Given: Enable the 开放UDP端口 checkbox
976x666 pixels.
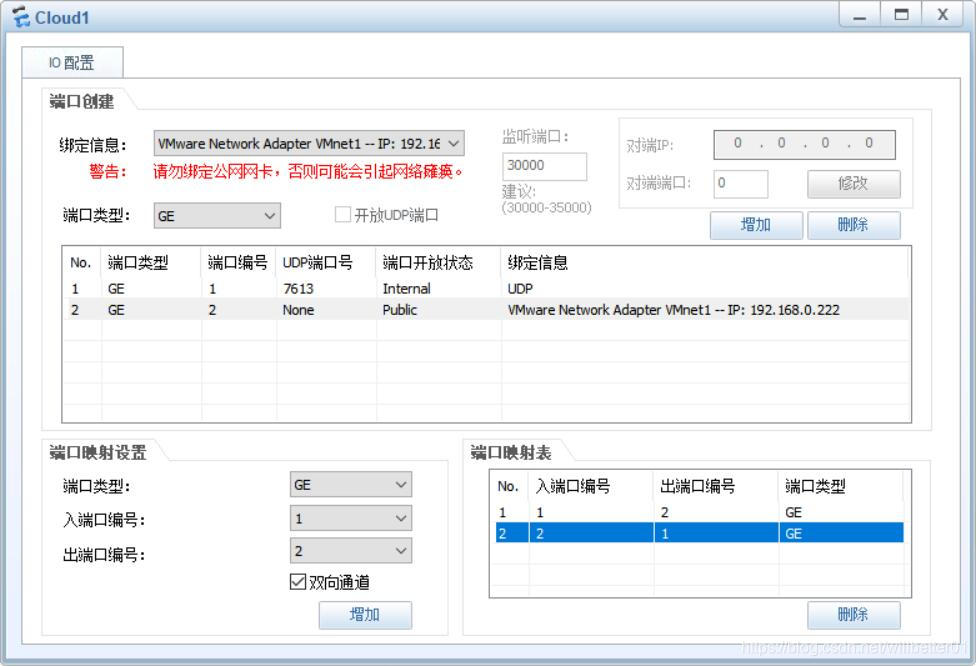Looking at the screenshot, I should 342,215.
